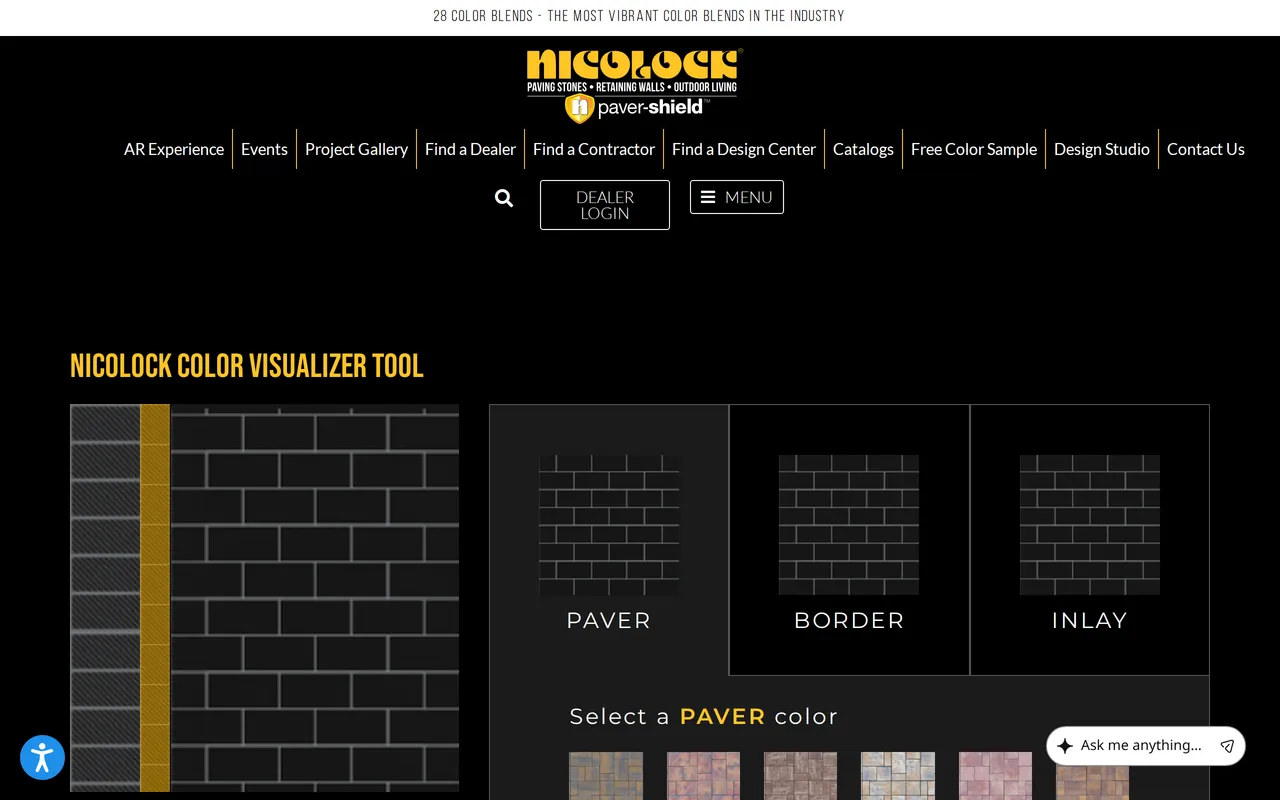Image resolution: width=1280 pixels, height=800 pixels.
Task: Select Find a Contractor
Action: (594, 149)
